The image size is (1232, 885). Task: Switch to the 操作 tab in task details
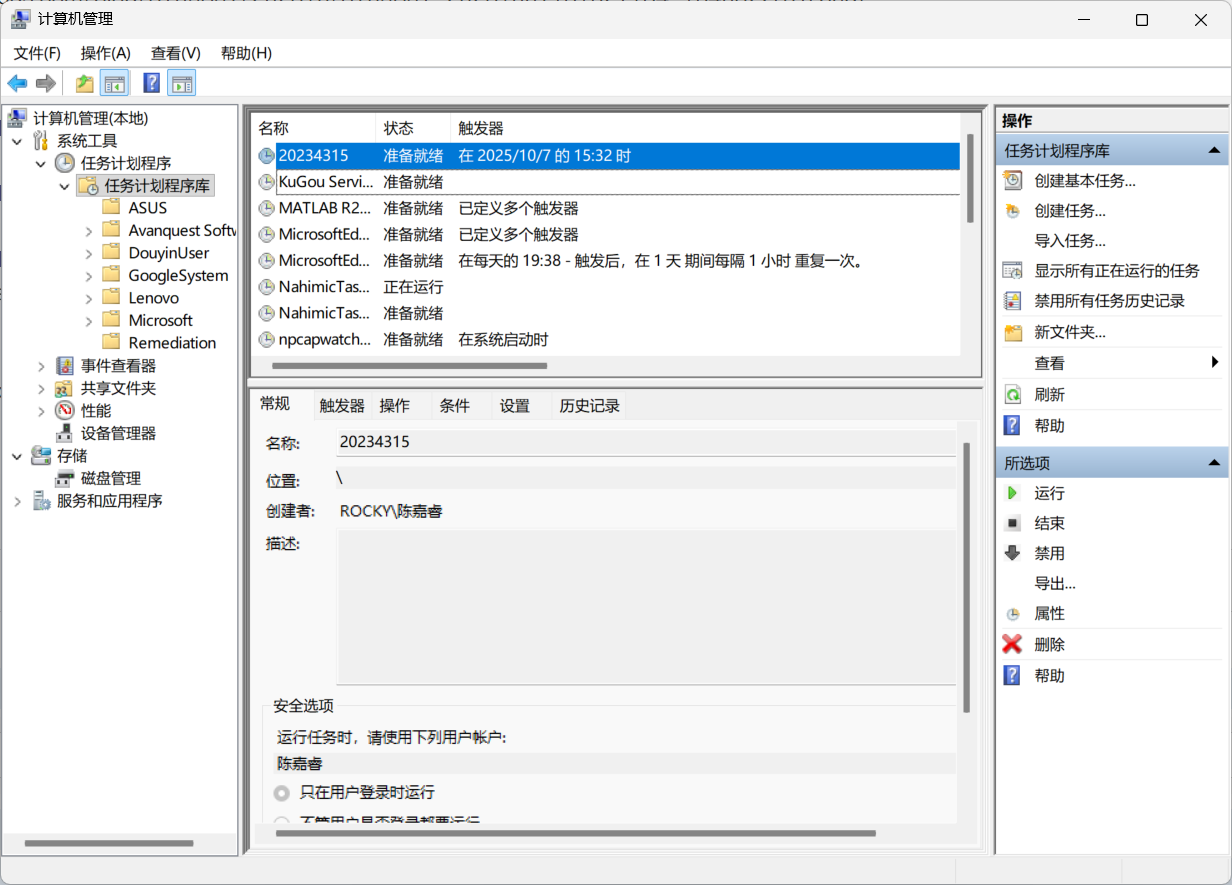(x=395, y=405)
